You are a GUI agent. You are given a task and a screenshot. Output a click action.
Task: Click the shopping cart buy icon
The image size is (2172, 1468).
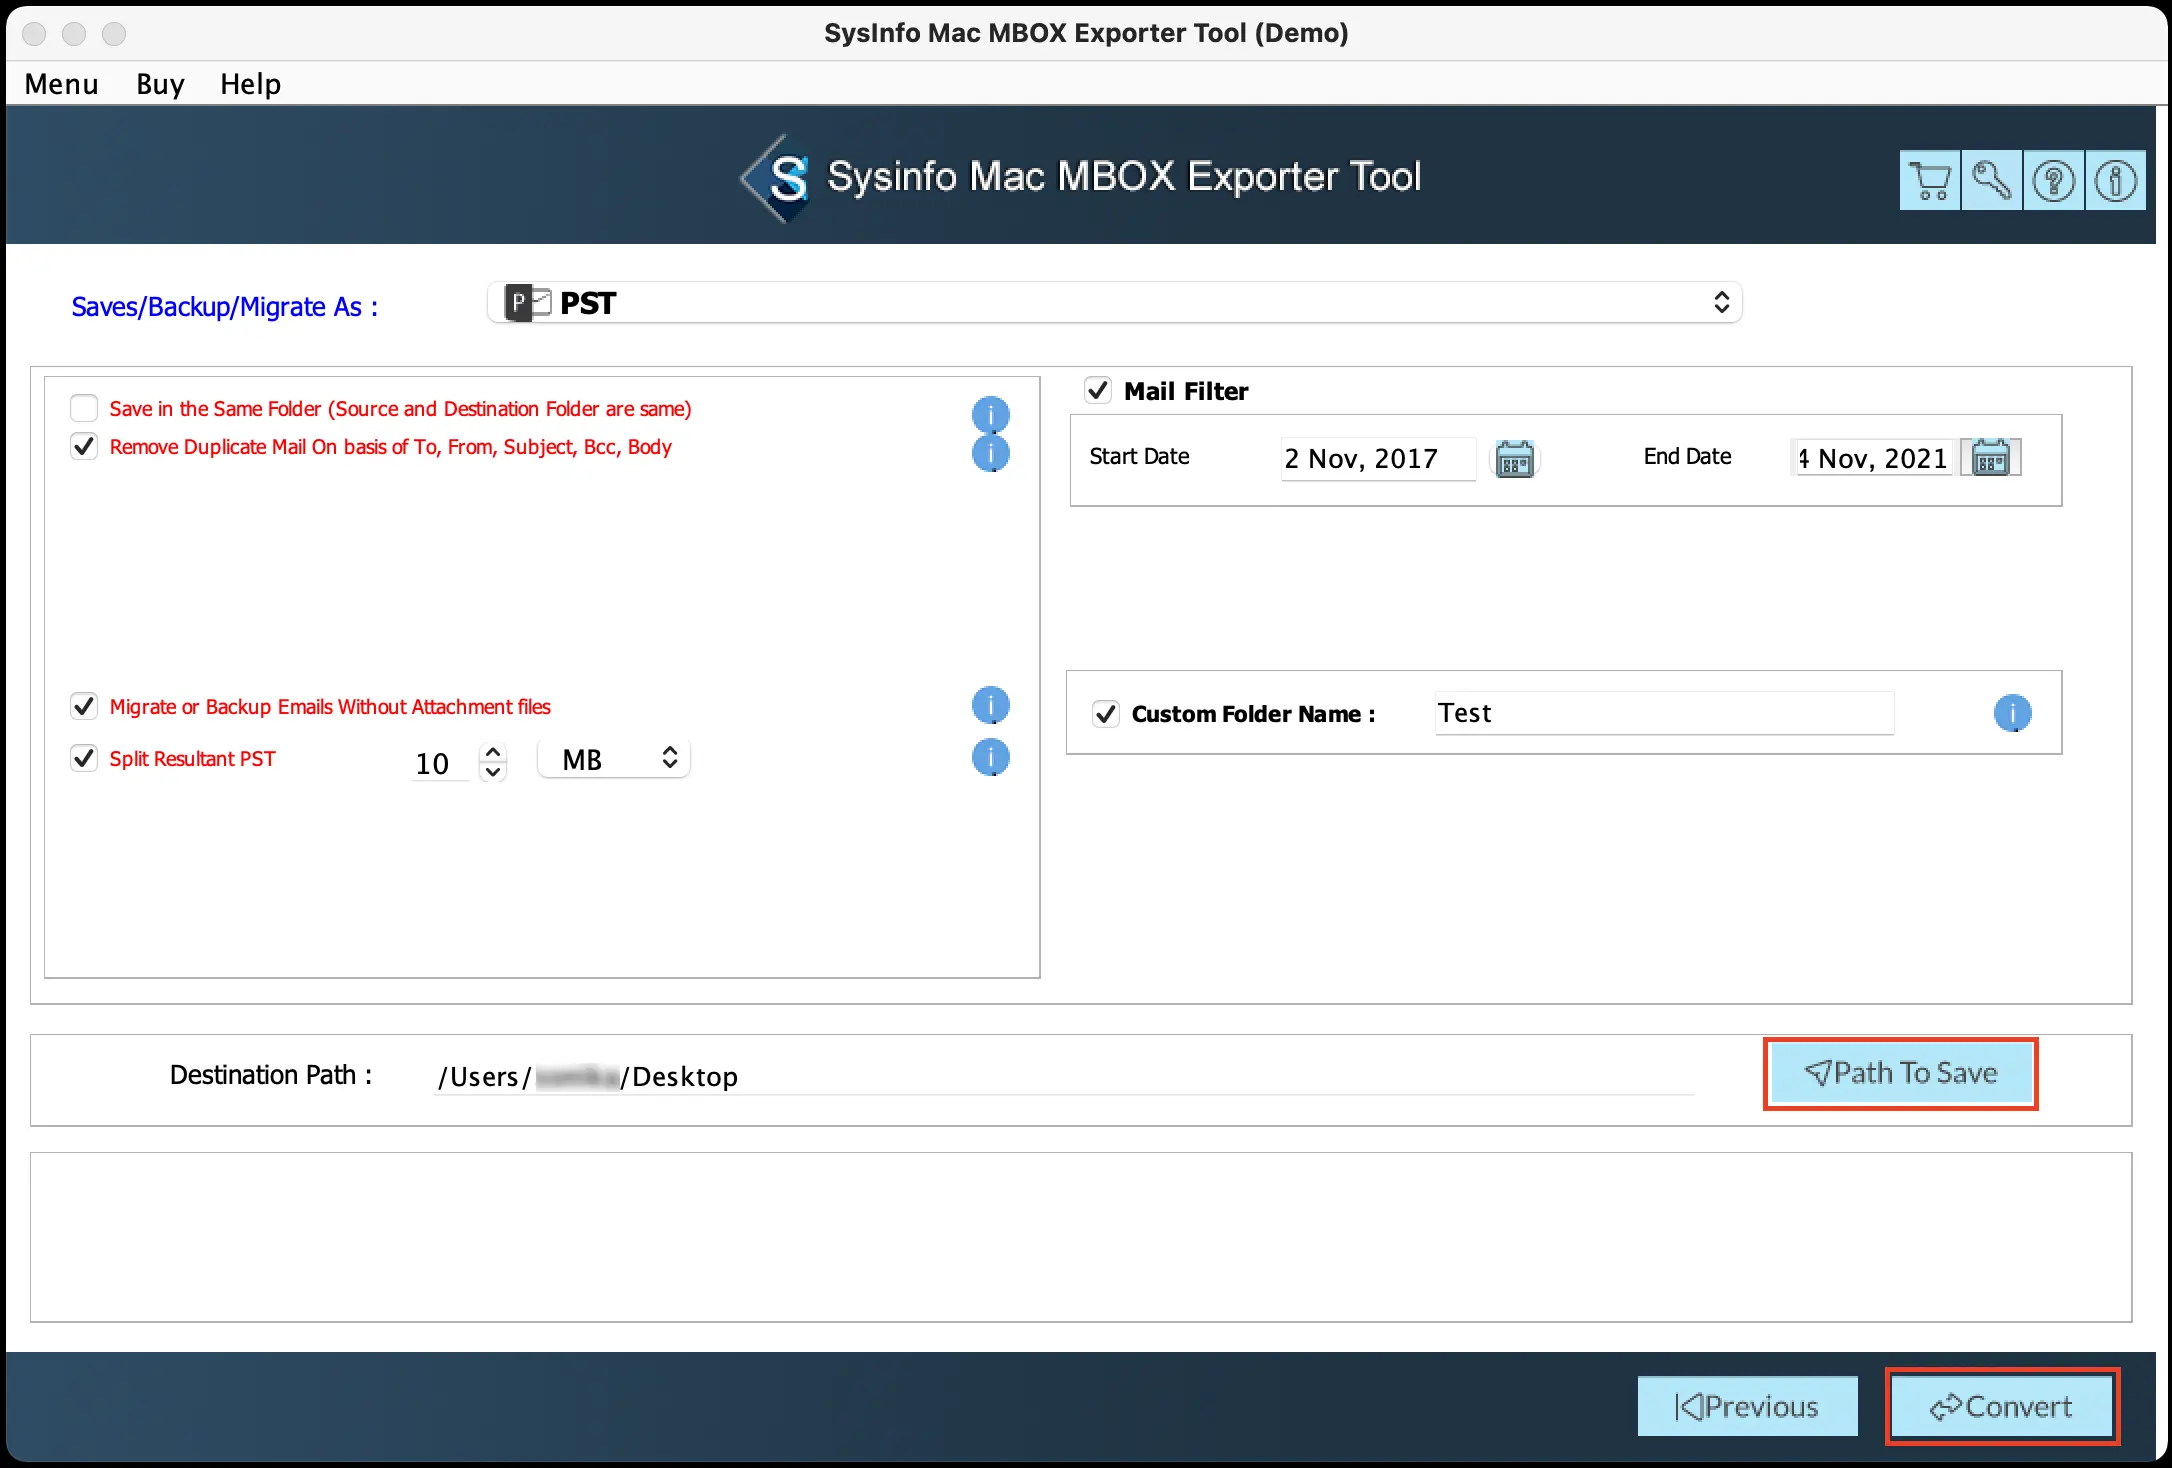click(x=1929, y=181)
